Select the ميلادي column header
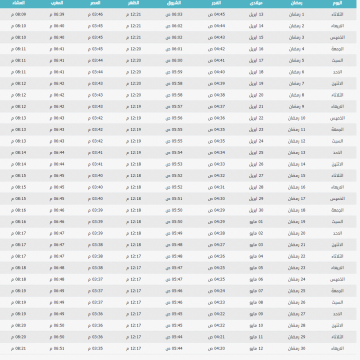The width and height of the screenshot is (360, 360). point(256,3)
